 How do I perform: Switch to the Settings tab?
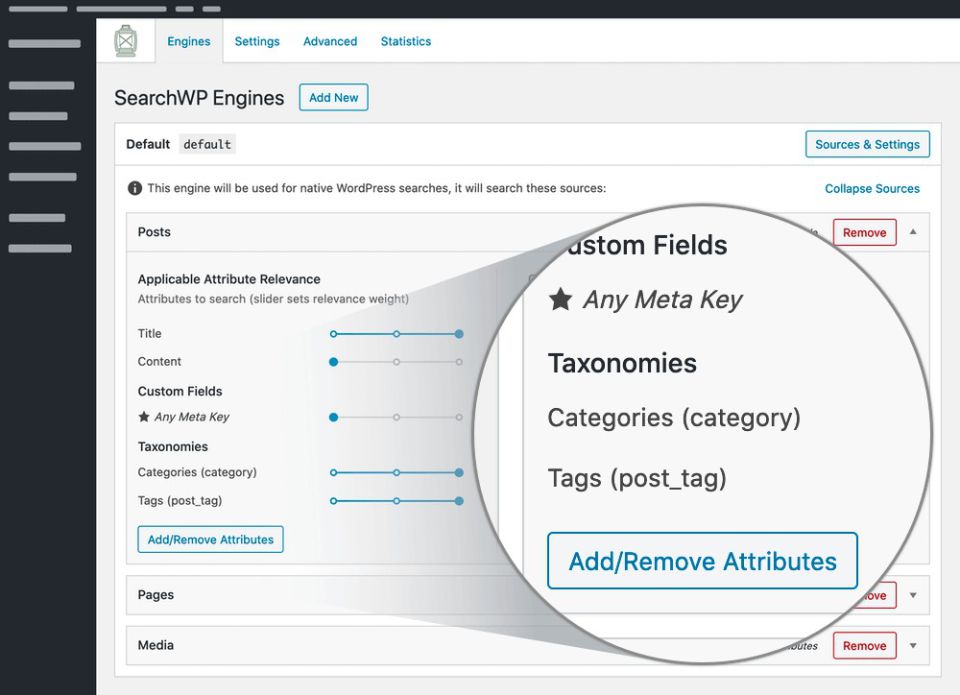point(257,41)
